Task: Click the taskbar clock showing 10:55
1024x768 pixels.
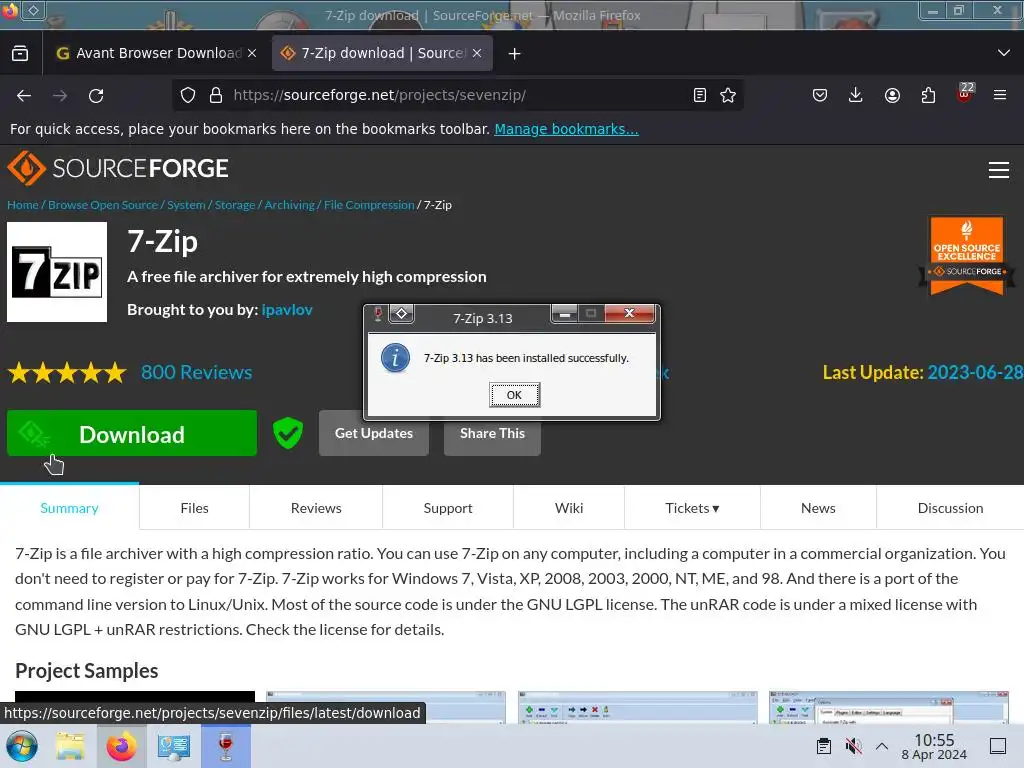Action: [x=934, y=746]
